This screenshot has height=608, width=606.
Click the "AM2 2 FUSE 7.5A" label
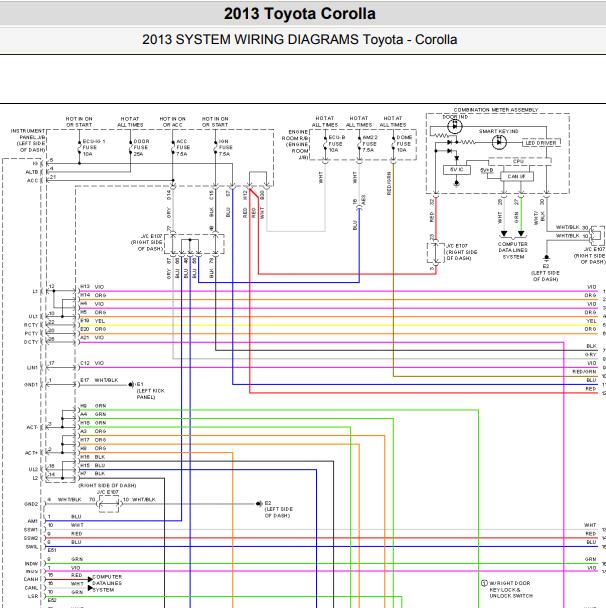pos(370,144)
